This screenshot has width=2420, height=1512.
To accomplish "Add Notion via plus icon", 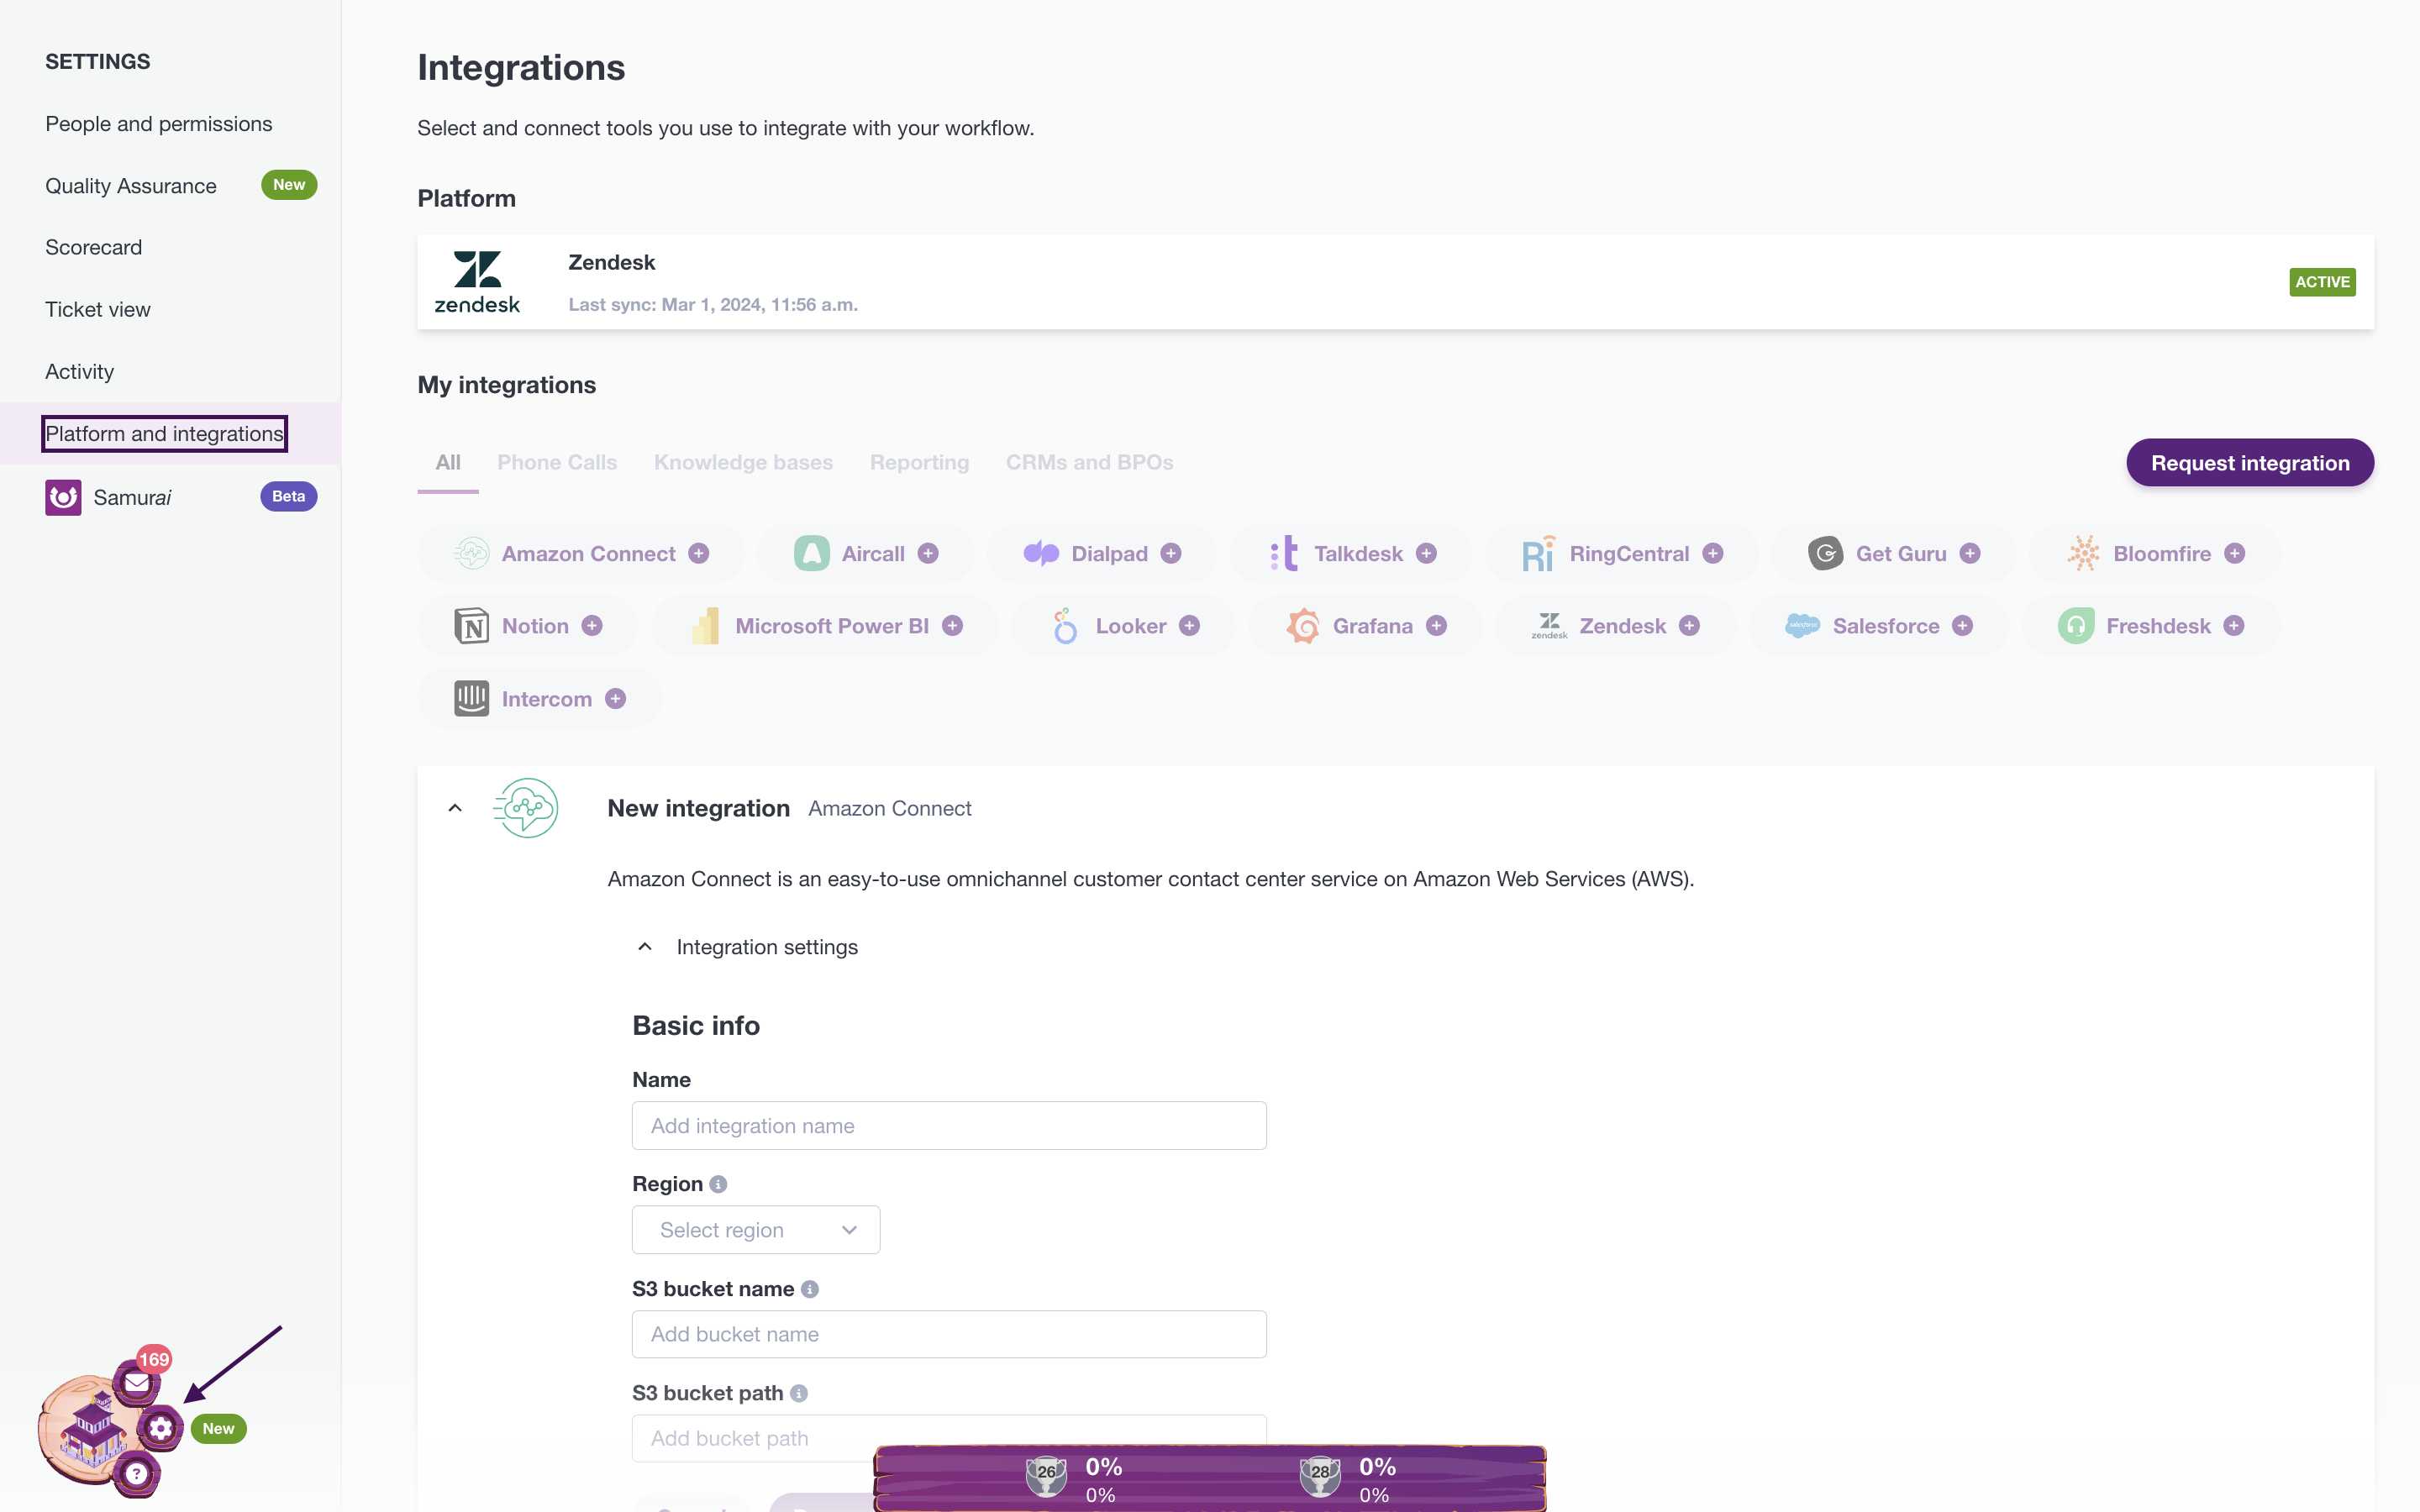I will [x=592, y=626].
